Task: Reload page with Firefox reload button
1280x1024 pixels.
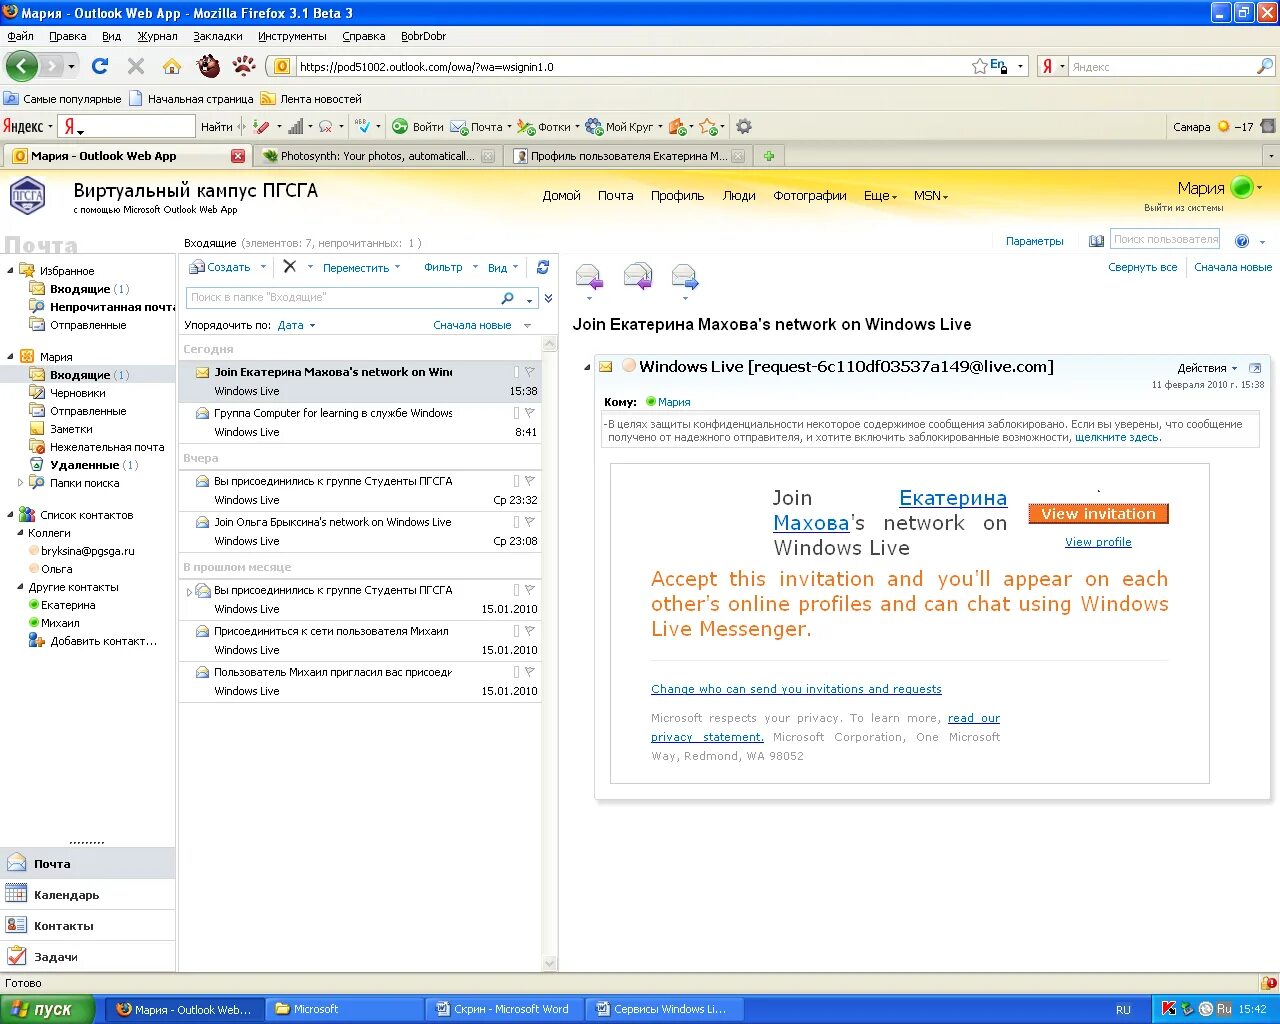Action: pyautogui.click(x=99, y=66)
